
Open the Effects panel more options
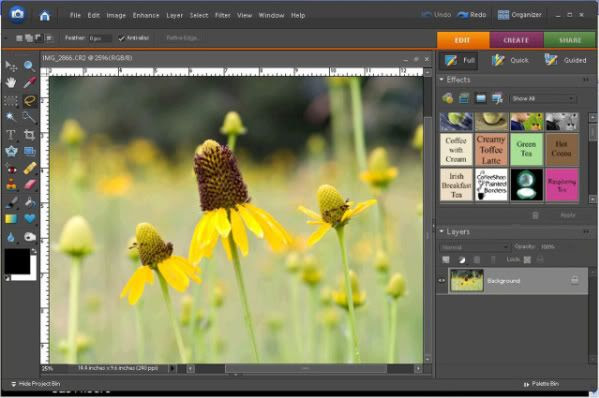tap(586, 80)
